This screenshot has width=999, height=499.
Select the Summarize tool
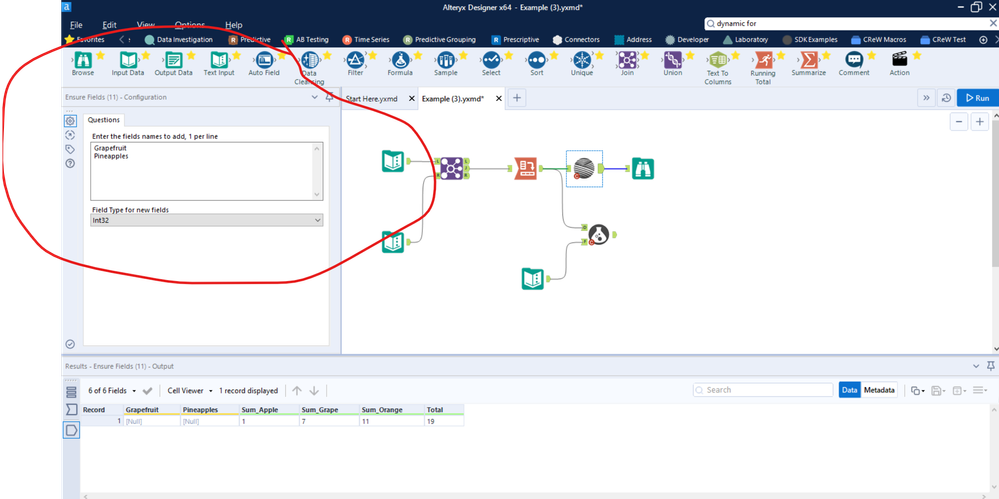tap(809, 61)
